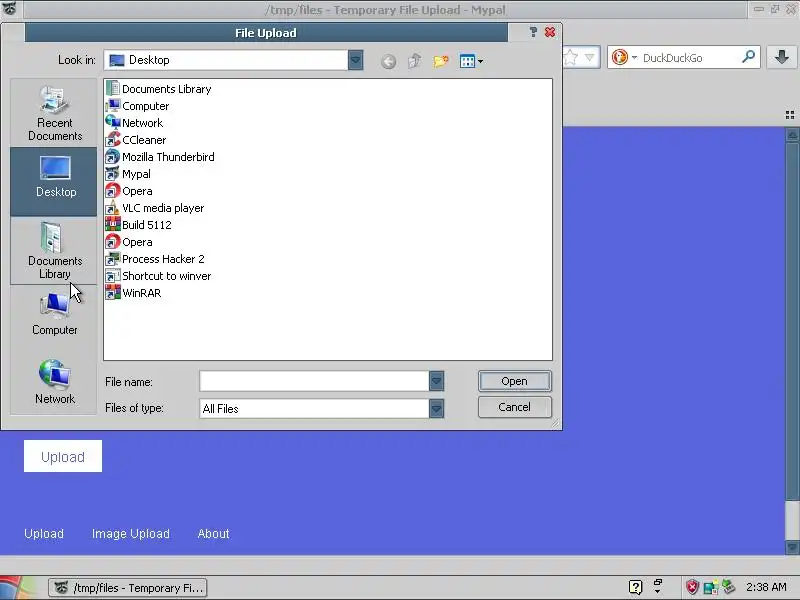Click the page vertical scrollbar
800x600 pixels.
[792, 341]
